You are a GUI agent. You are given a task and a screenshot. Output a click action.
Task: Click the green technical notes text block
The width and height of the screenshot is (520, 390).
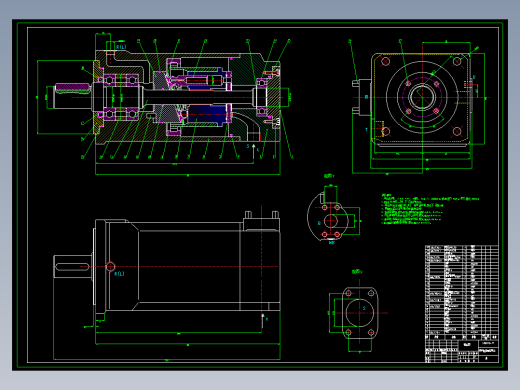click(x=430, y=209)
